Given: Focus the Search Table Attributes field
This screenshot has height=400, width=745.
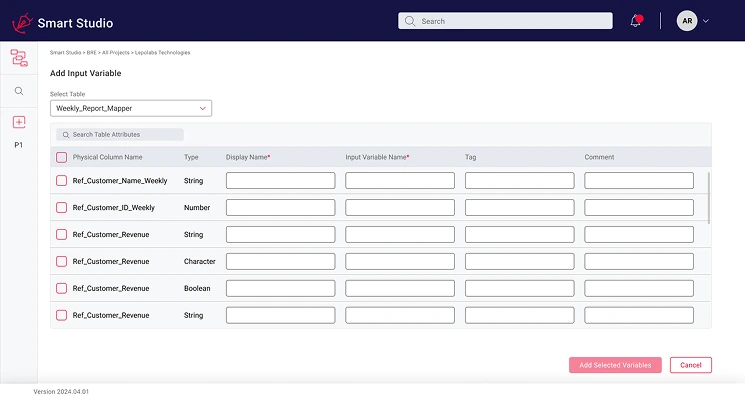Looking at the screenshot, I should pyautogui.click(x=121, y=134).
